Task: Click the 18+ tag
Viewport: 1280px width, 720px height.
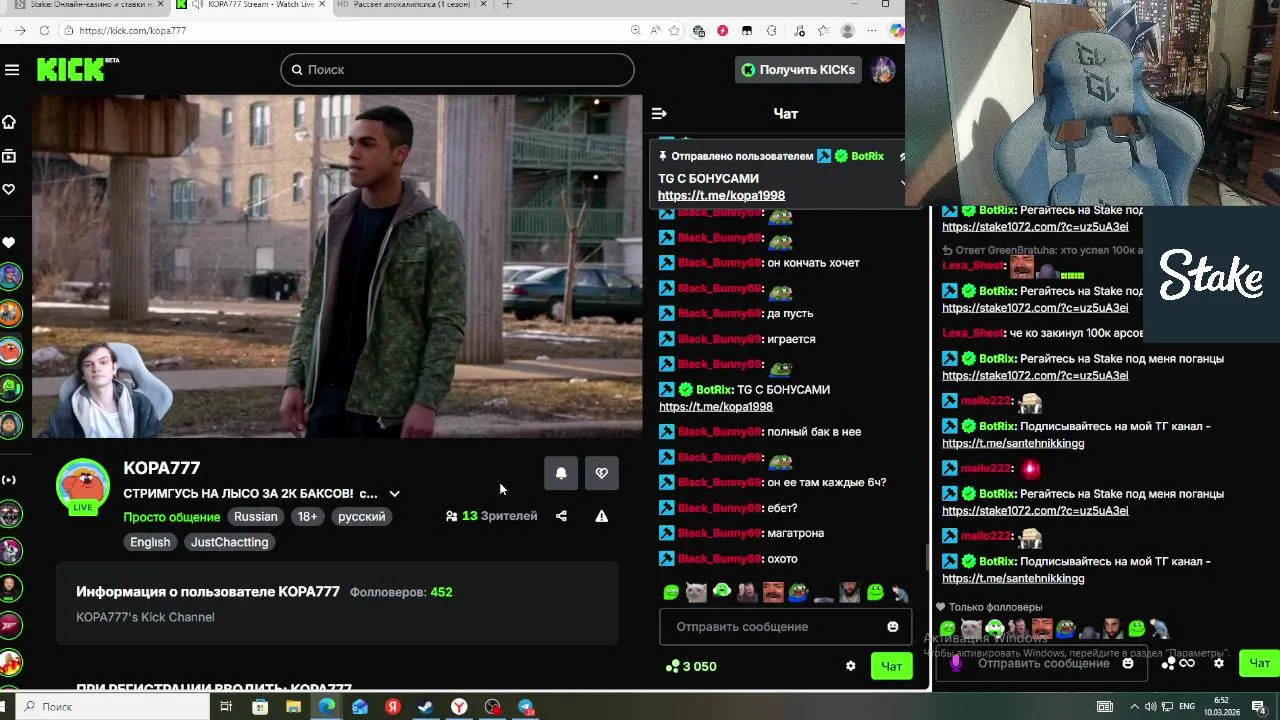Action: [307, 517]
